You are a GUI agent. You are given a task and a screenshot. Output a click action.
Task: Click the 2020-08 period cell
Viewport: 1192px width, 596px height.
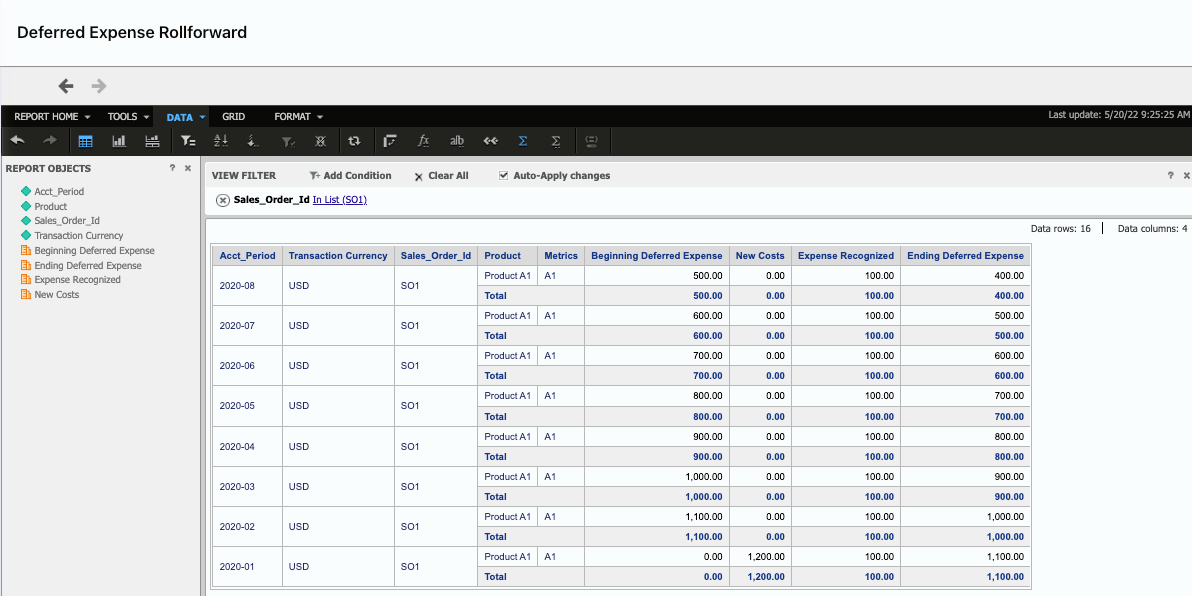pos(248,285)
